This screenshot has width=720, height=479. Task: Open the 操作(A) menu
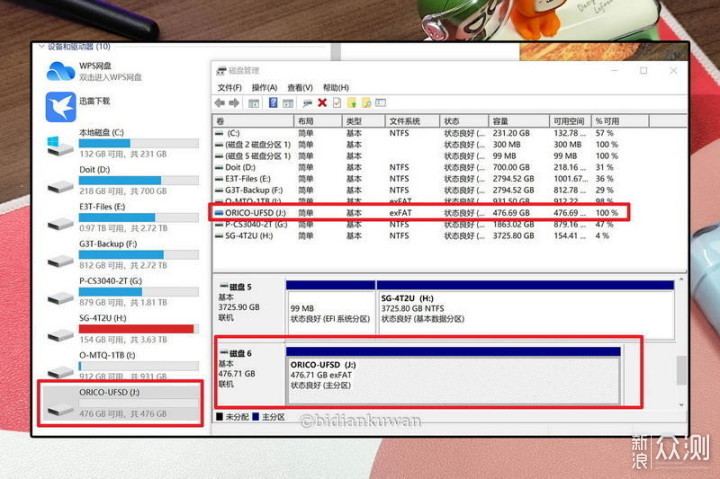[264, 87]
